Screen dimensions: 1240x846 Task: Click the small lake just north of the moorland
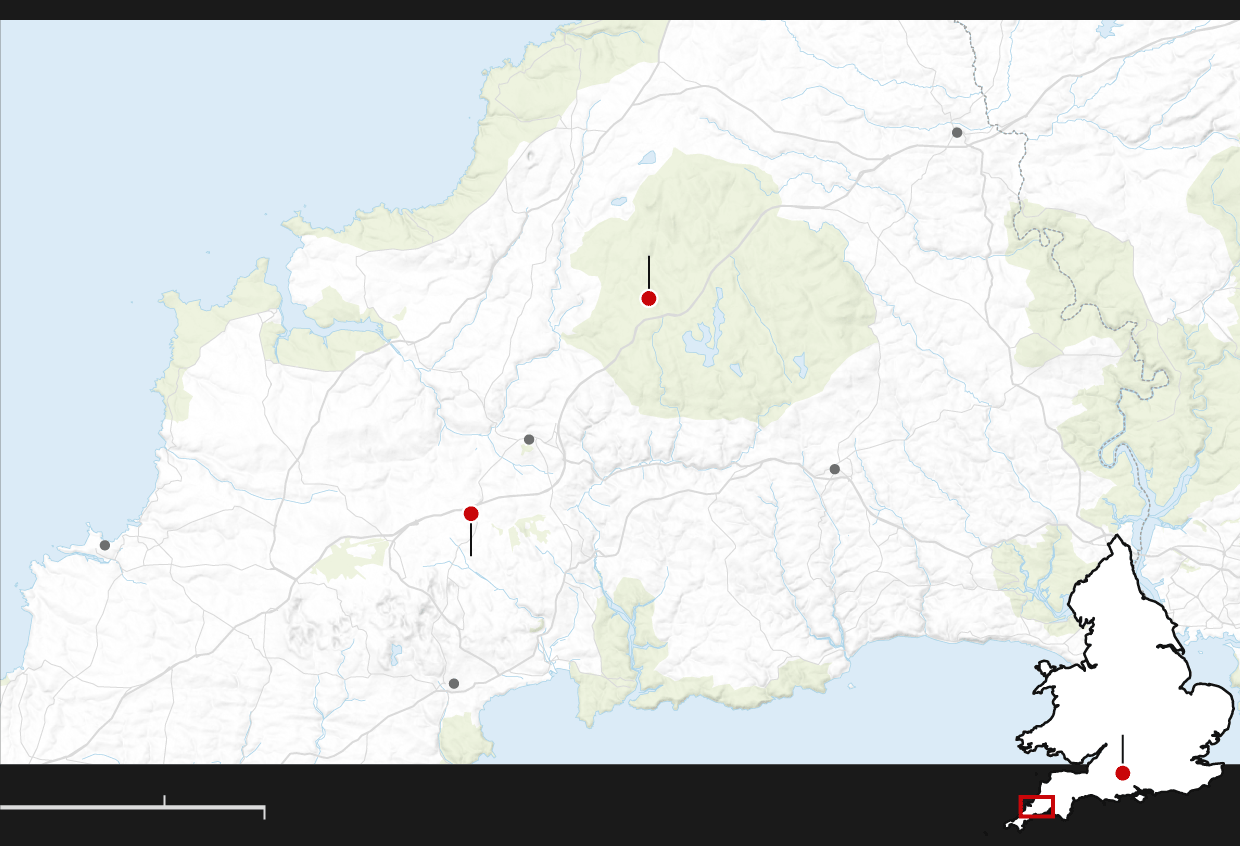click(x=648, y=157)
